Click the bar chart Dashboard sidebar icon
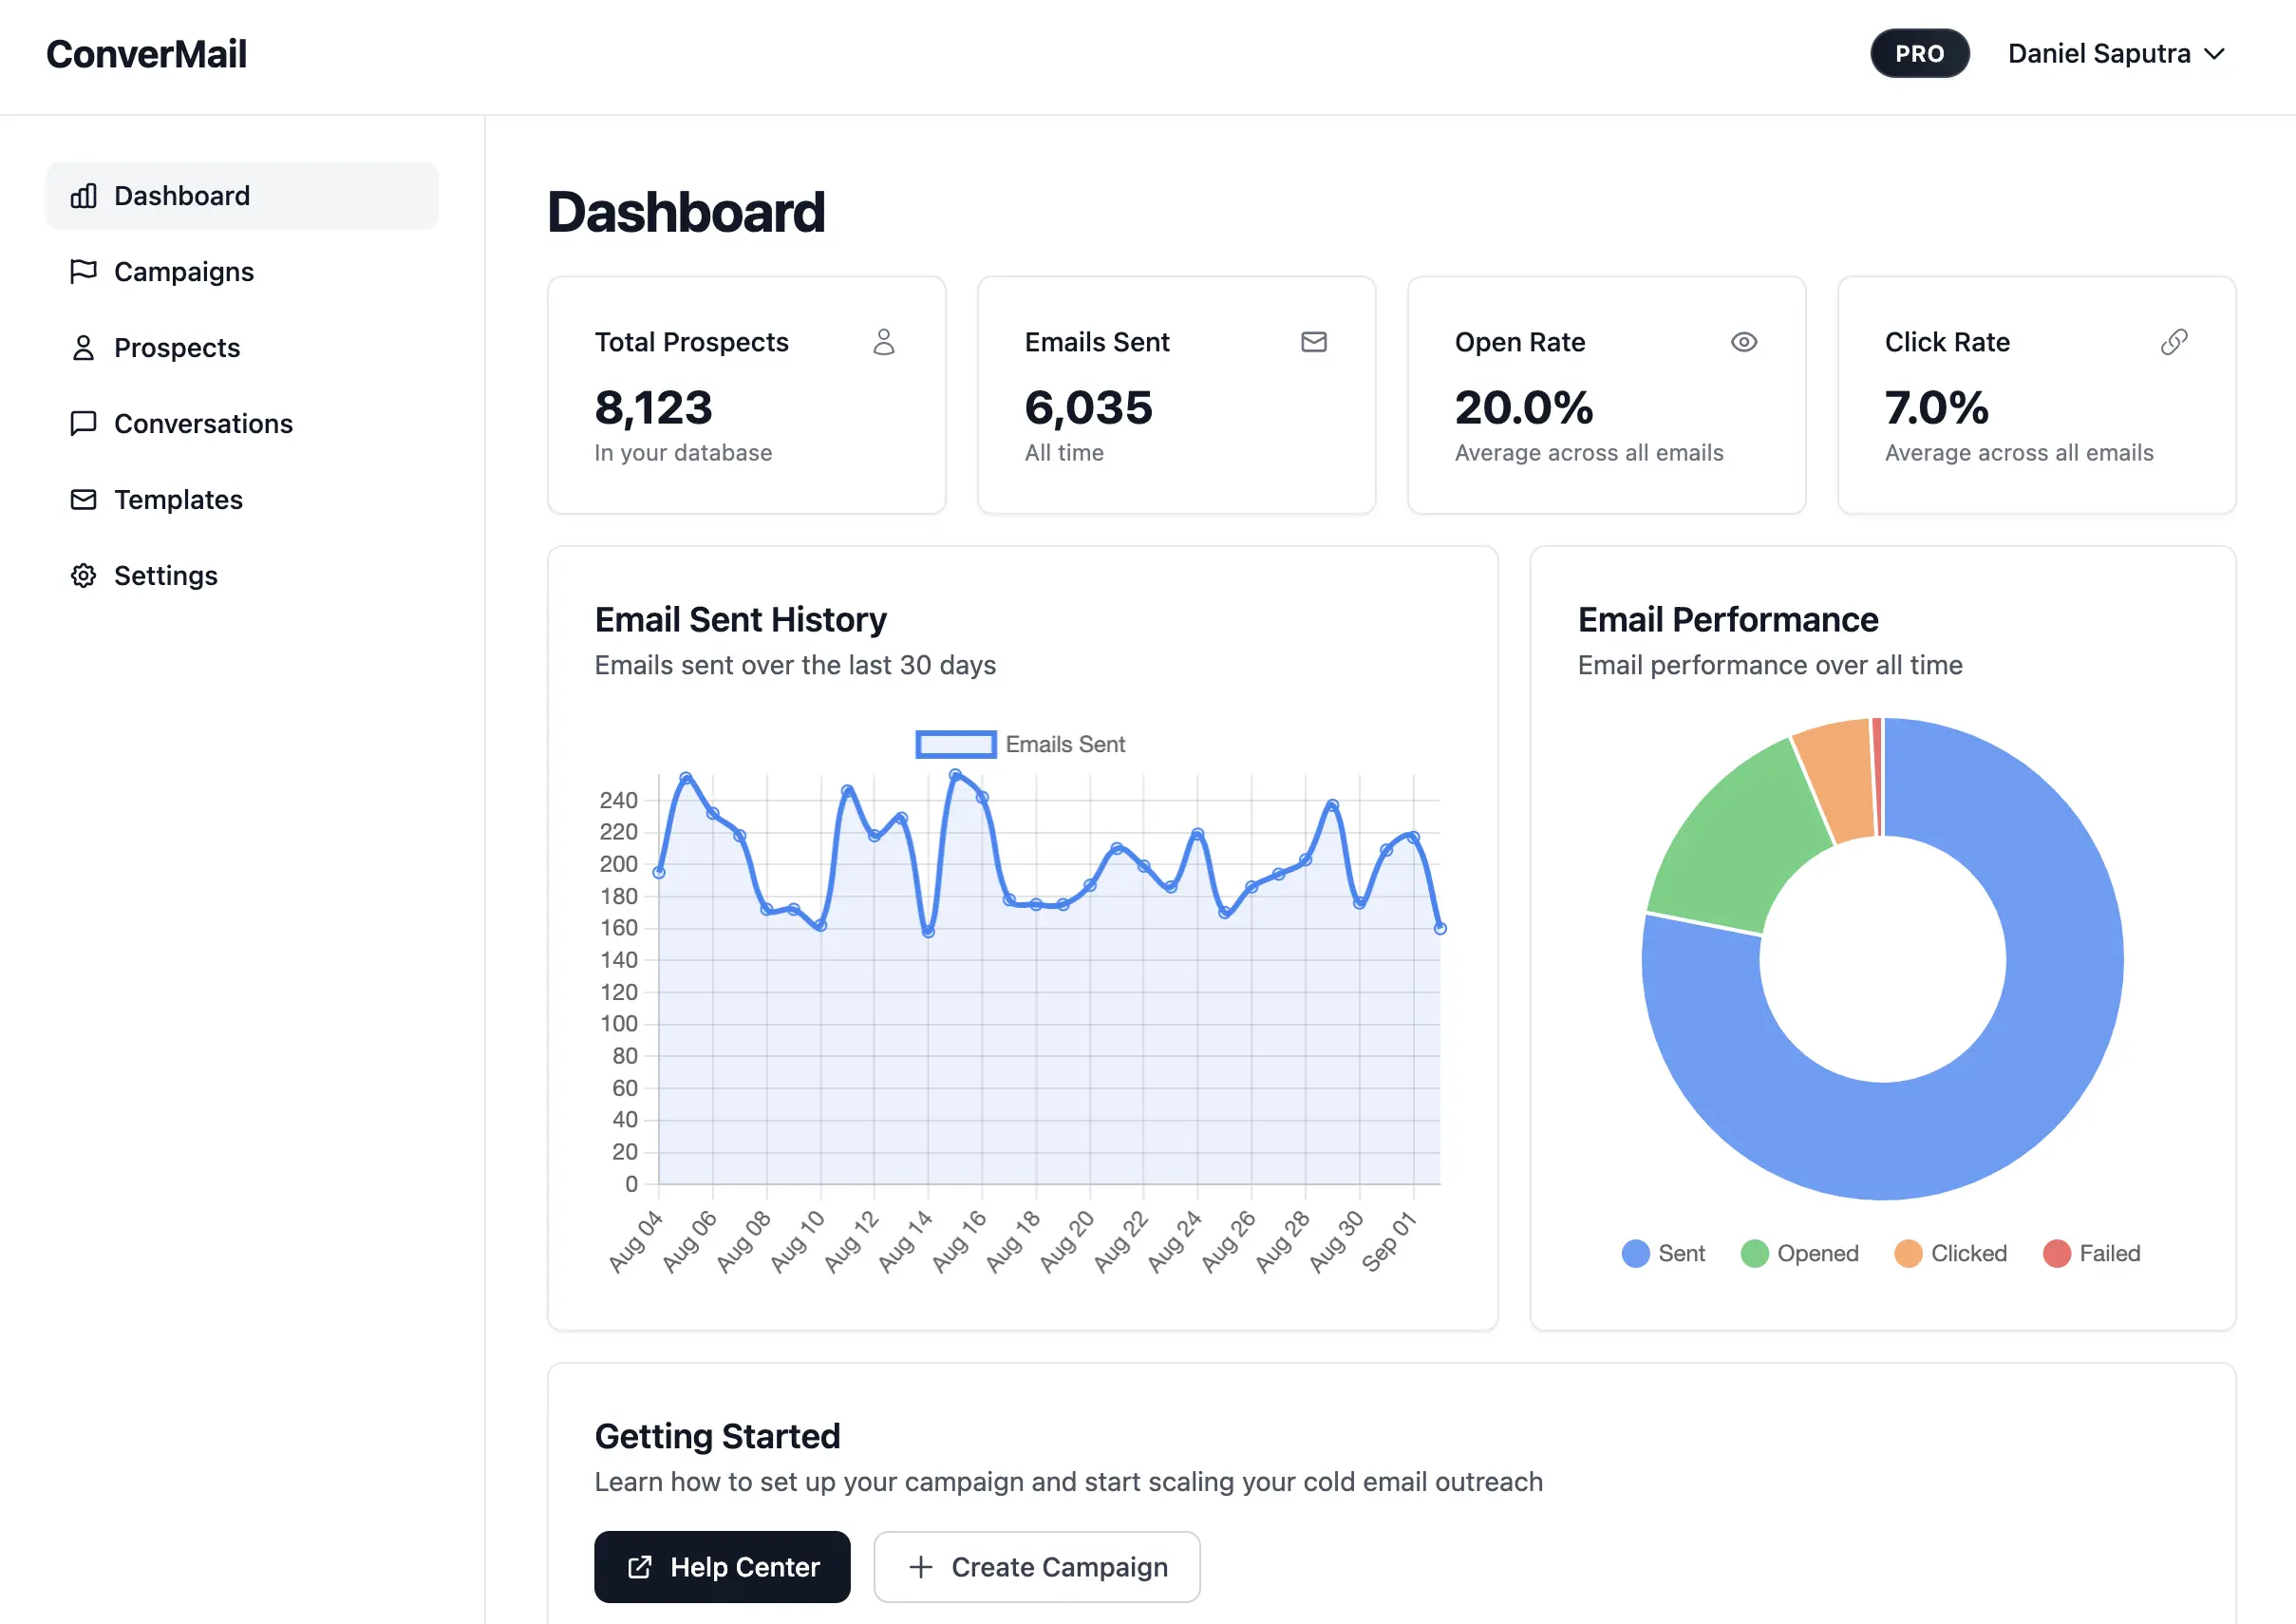 84,196
